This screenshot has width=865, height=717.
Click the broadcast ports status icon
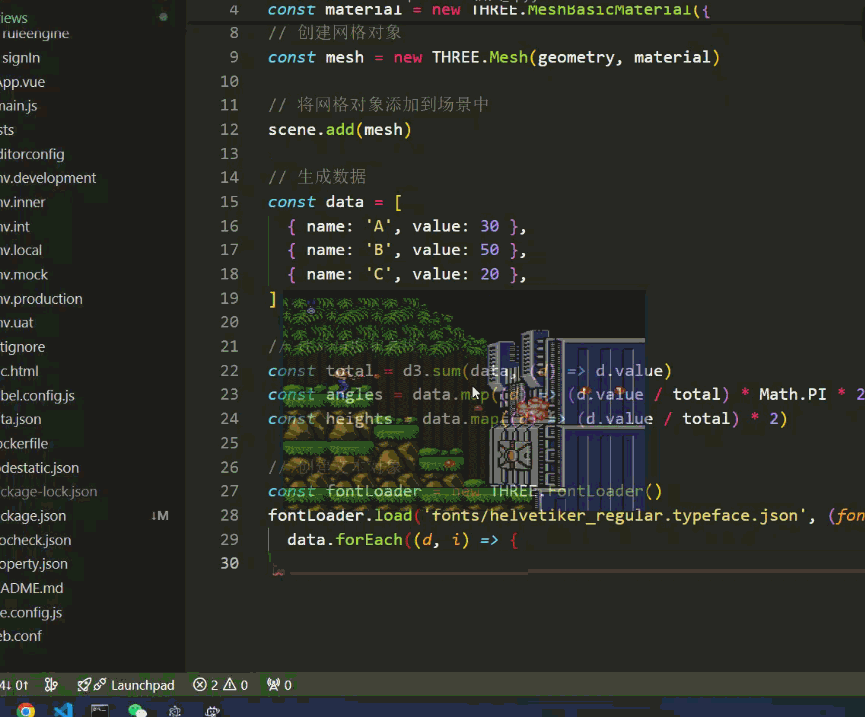272,685
